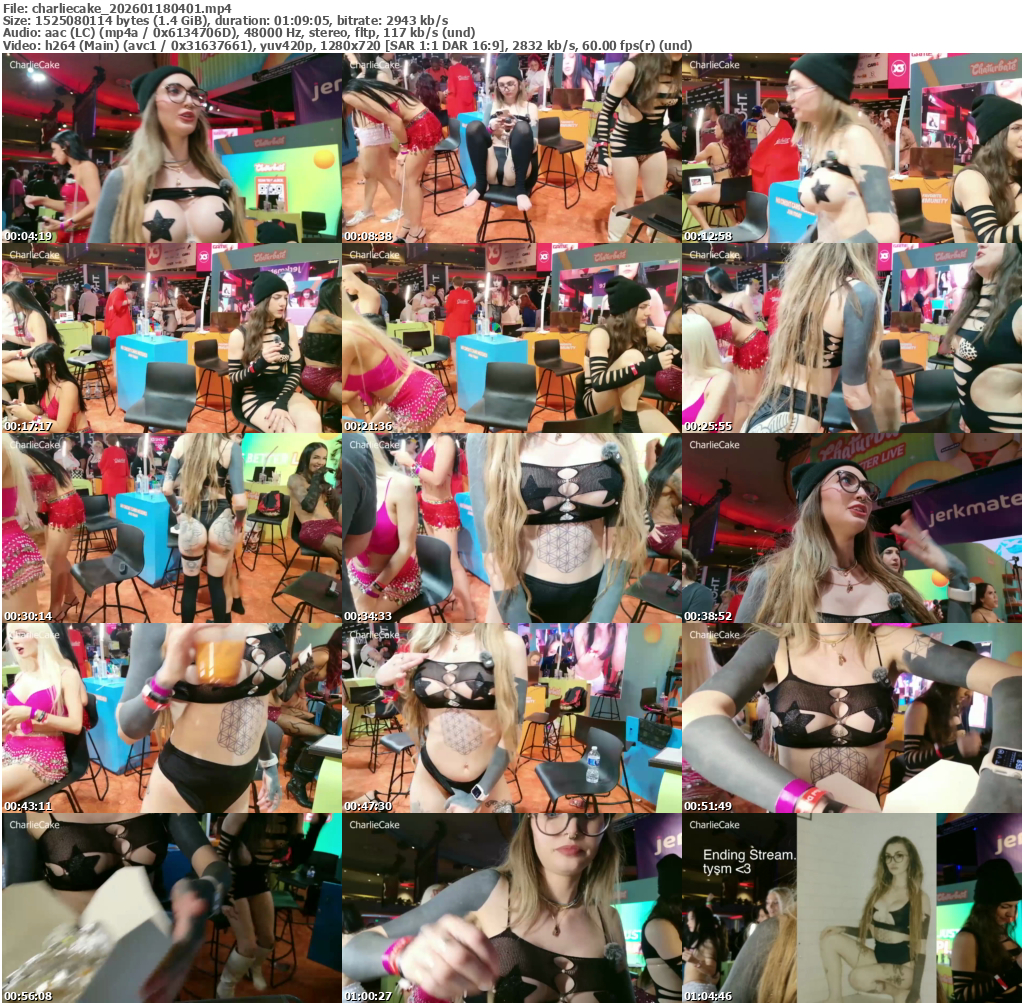Image resolution: width=1024 pixels, height=1003 pixels.
Task: Open the thumbnail marked 00:38:52
Action: pyautogui.click(x=852, y=528)
